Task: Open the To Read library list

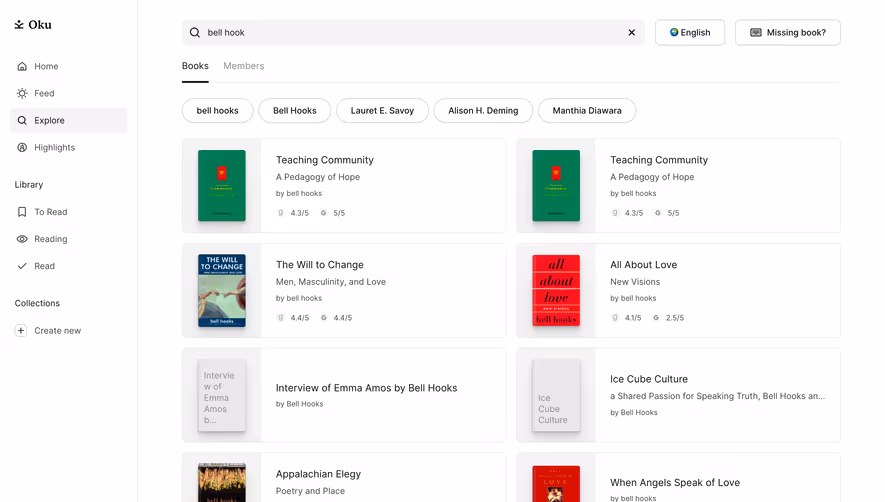Action: point(68,212)
